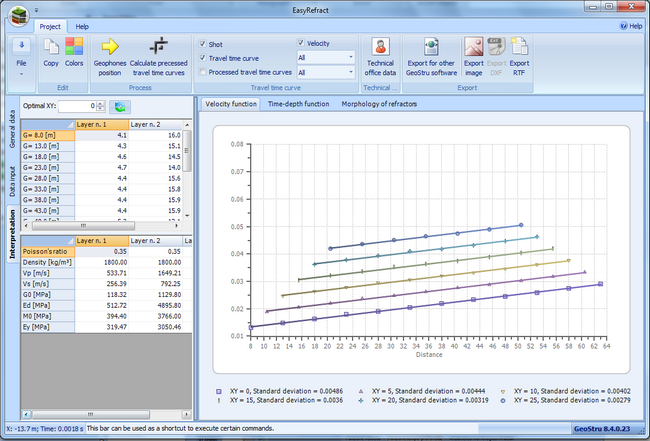Disable the Velocity checkbox
The height and width of the screenshot is (441, 650).
pyautogui.click(x=301, y=43)
